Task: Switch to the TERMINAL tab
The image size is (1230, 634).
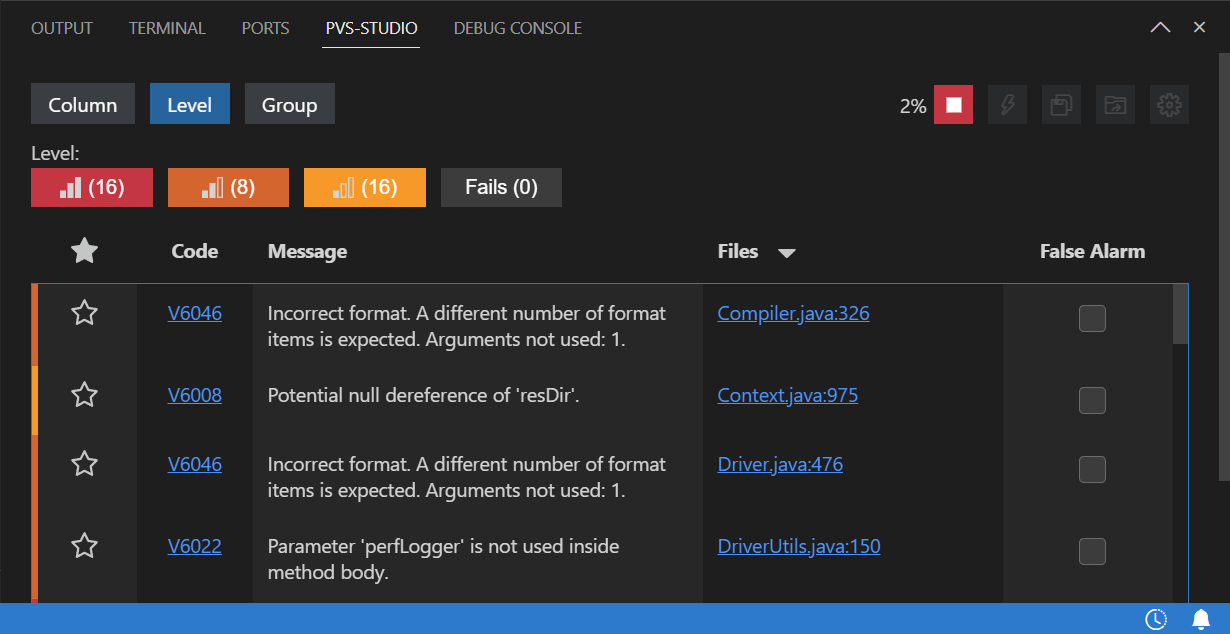Action: pos(166,28)
